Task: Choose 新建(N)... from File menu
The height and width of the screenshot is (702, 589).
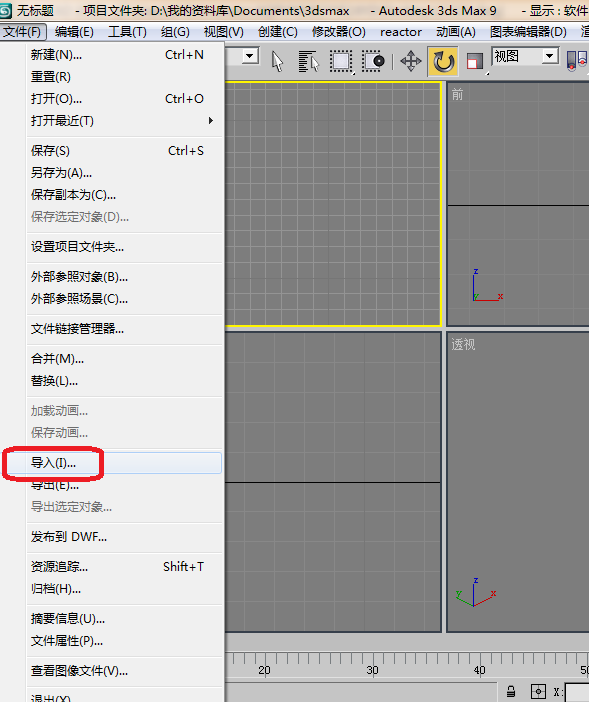Action: (124, 55)
